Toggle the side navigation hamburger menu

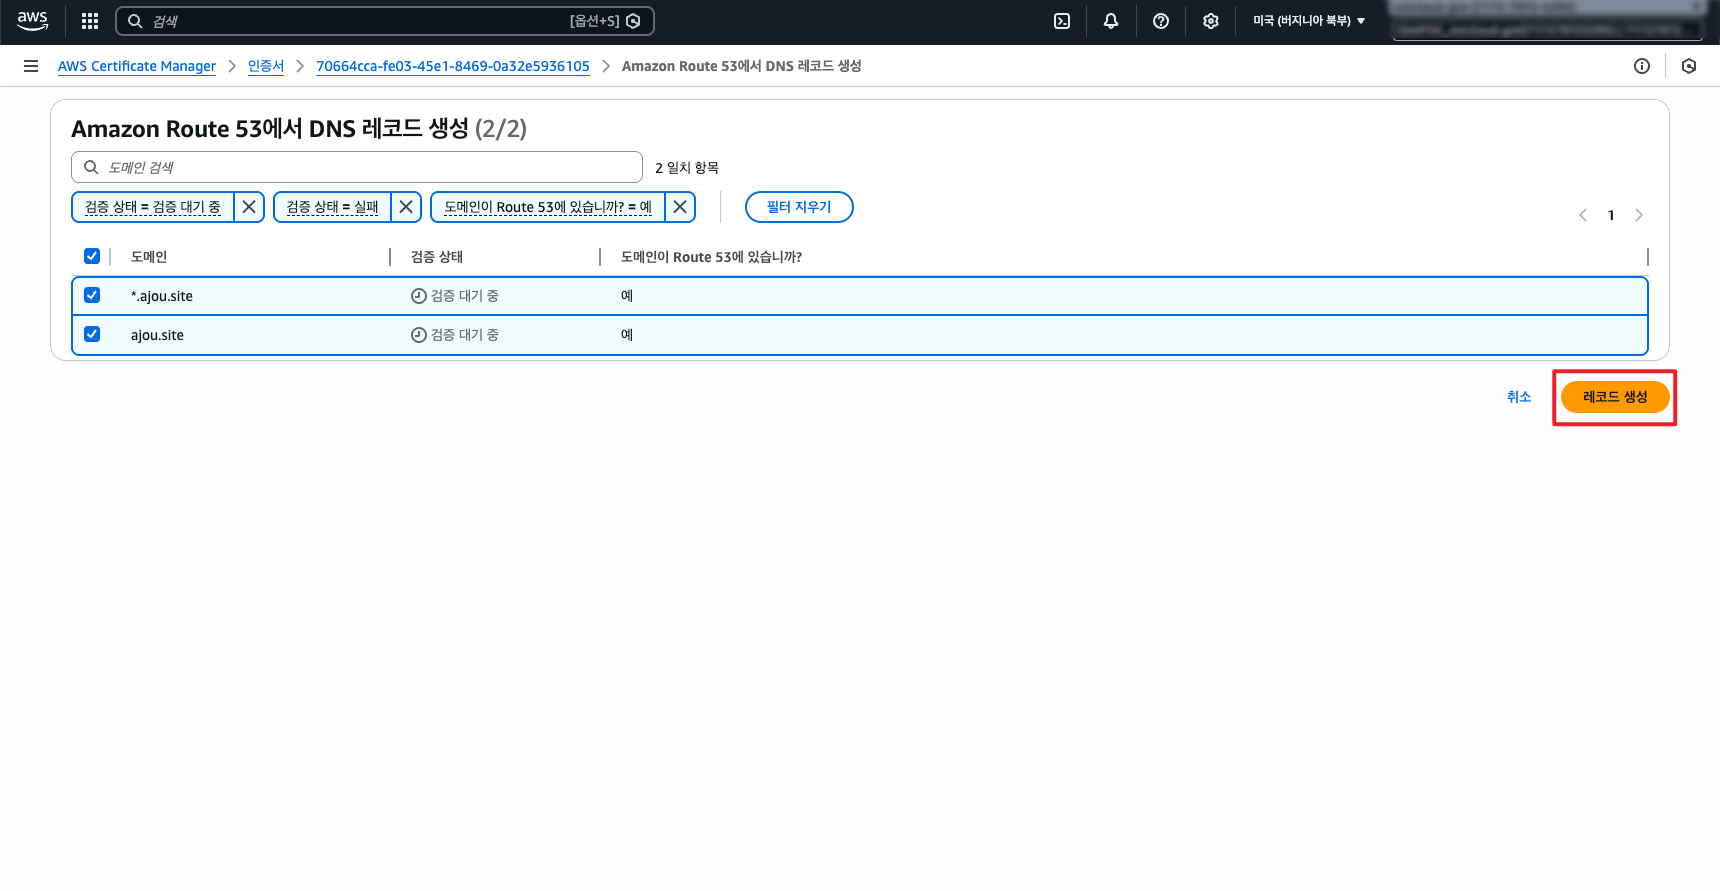click(x=31, y=66)
